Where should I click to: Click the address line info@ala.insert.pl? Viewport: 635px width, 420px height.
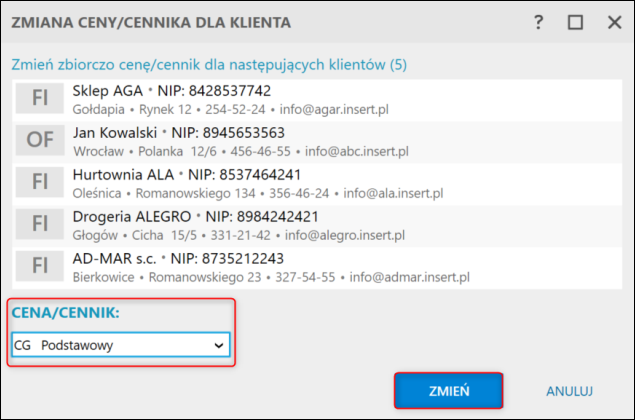tap(393, 193)
